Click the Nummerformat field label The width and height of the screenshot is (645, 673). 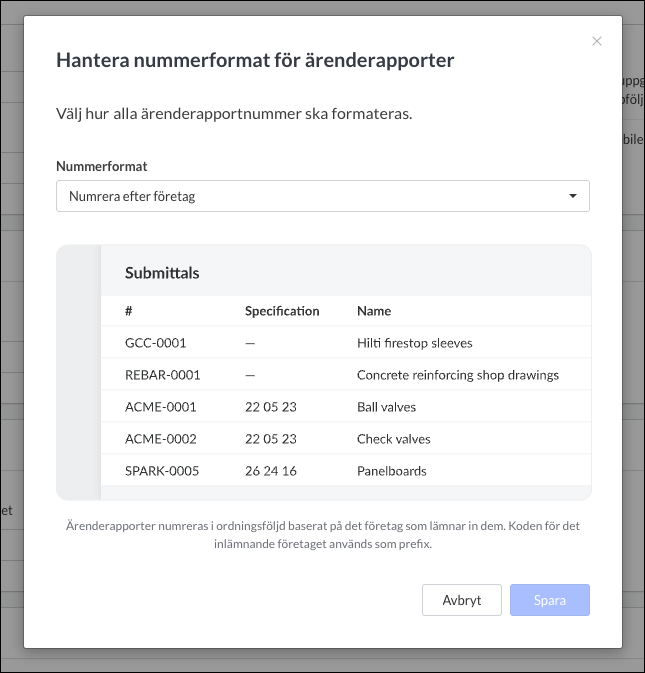(x=102, y=167)
